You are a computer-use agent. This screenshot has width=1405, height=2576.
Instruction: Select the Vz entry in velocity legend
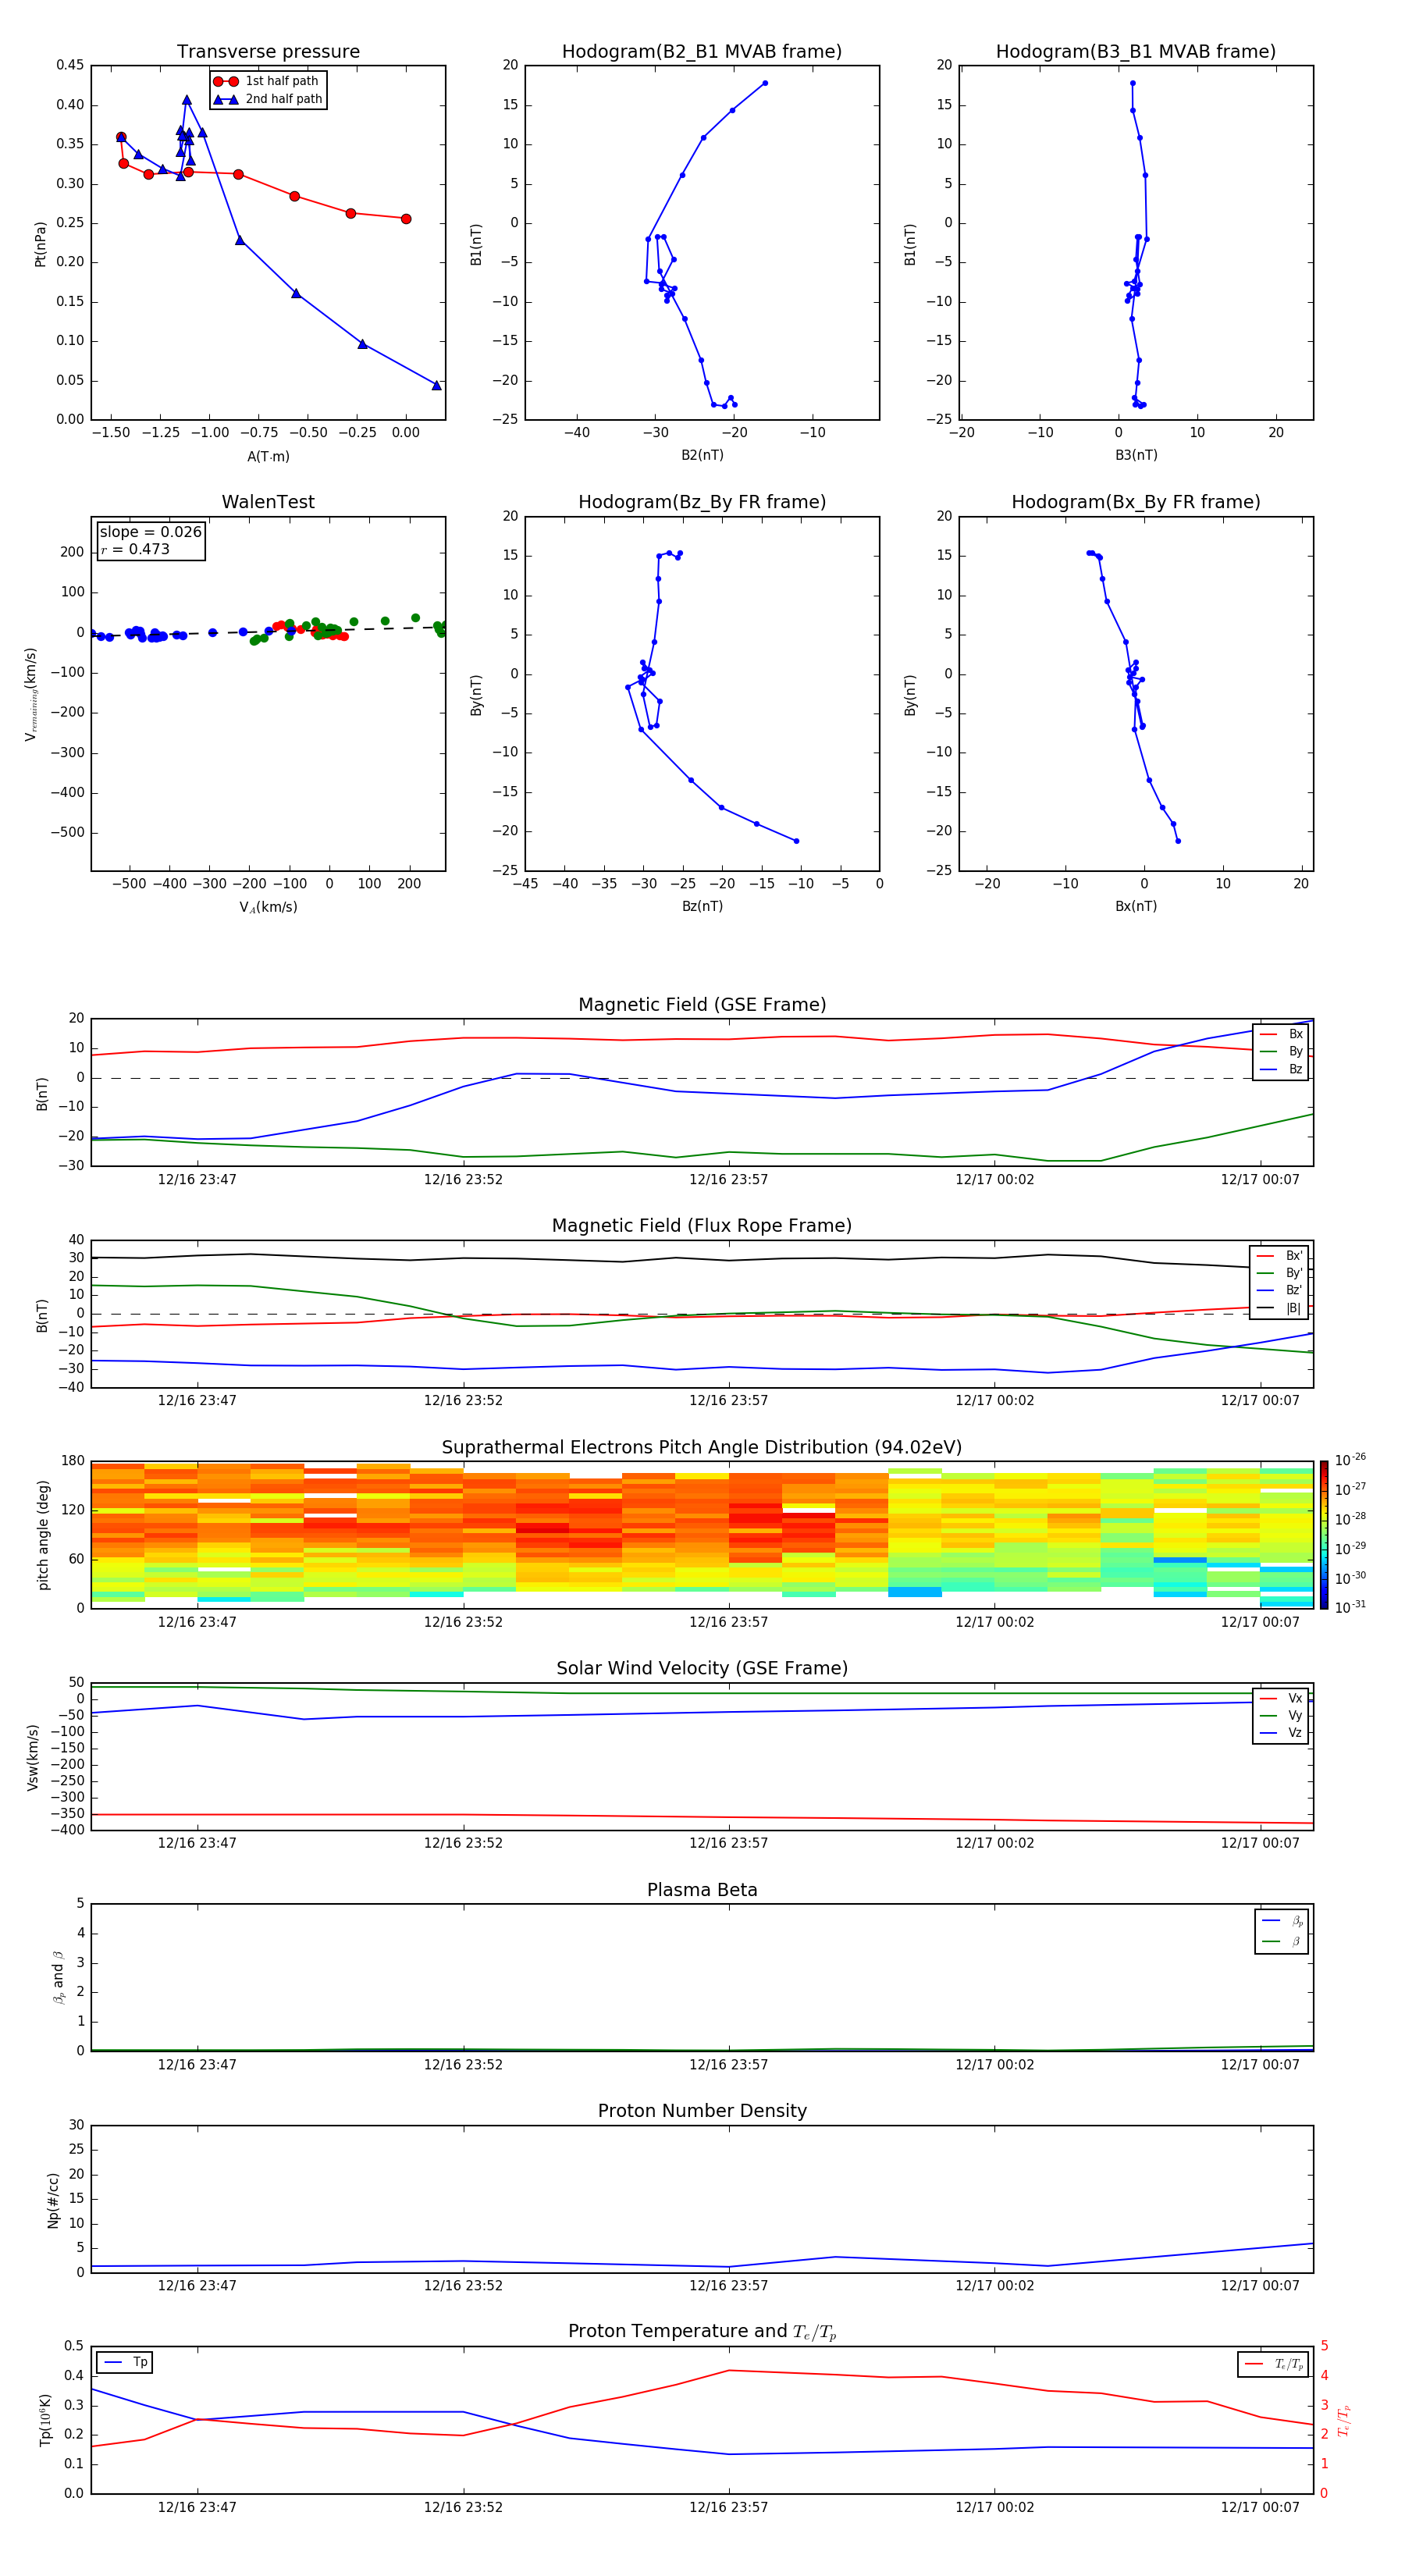pos(1281,1733)
